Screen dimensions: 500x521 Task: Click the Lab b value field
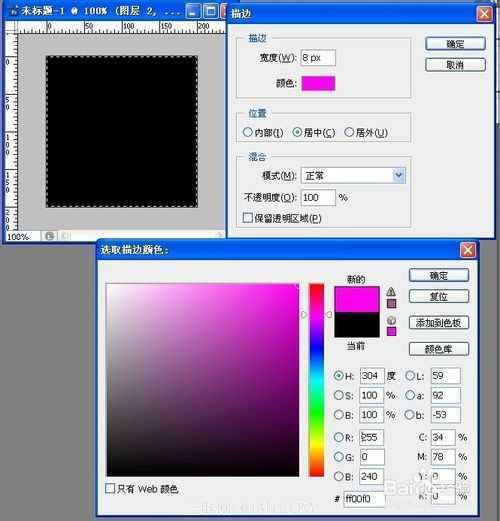pos(446,415)
